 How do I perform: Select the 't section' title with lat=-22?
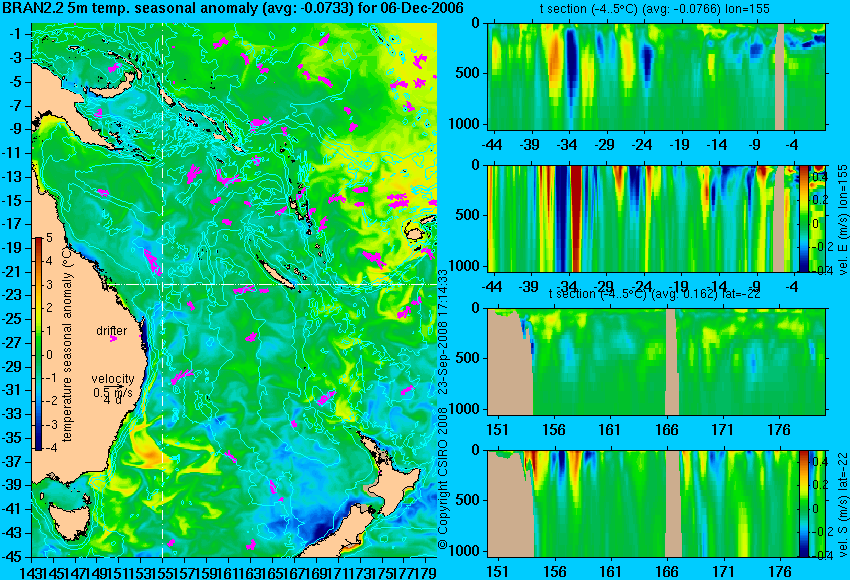click(655, 294)
